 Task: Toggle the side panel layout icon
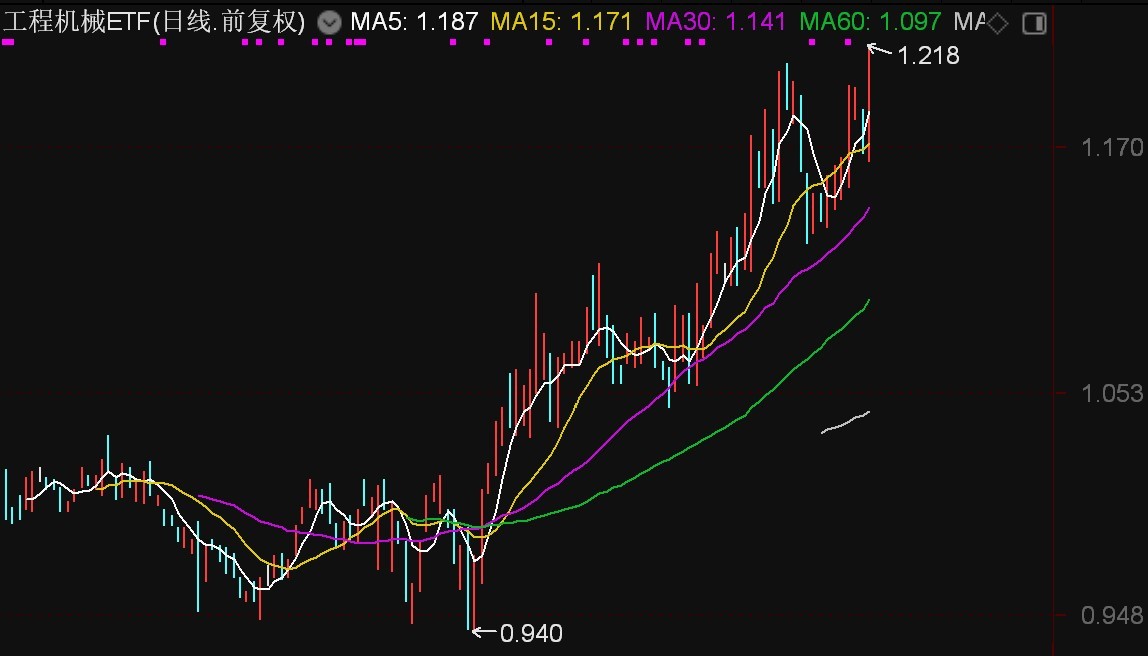(x=1034, y=22)
